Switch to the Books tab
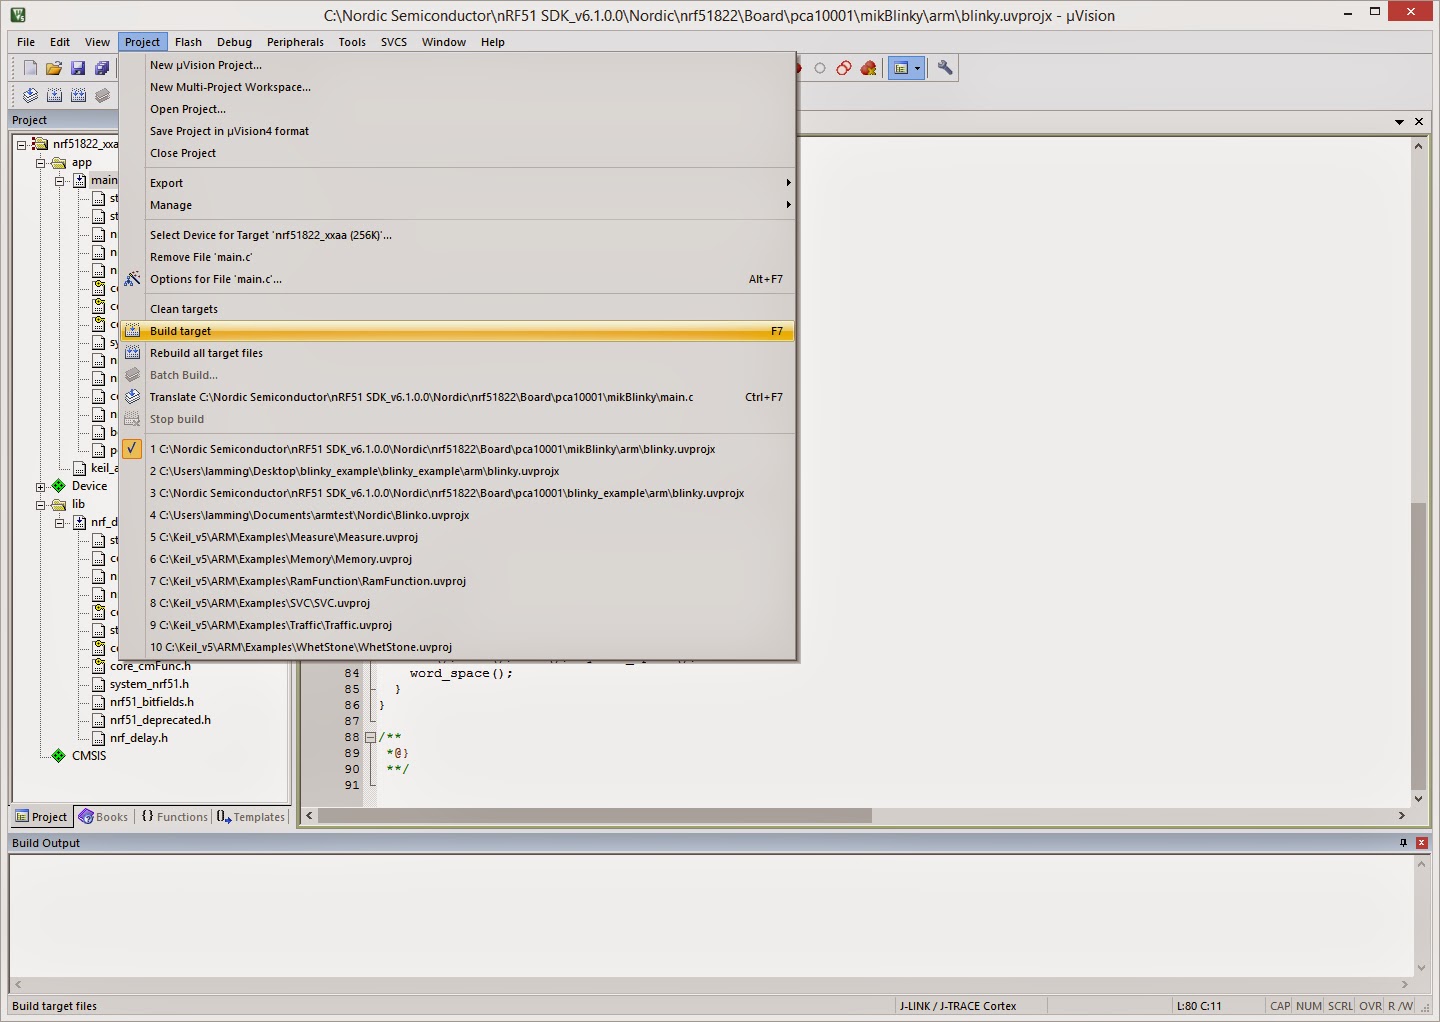 103,817
